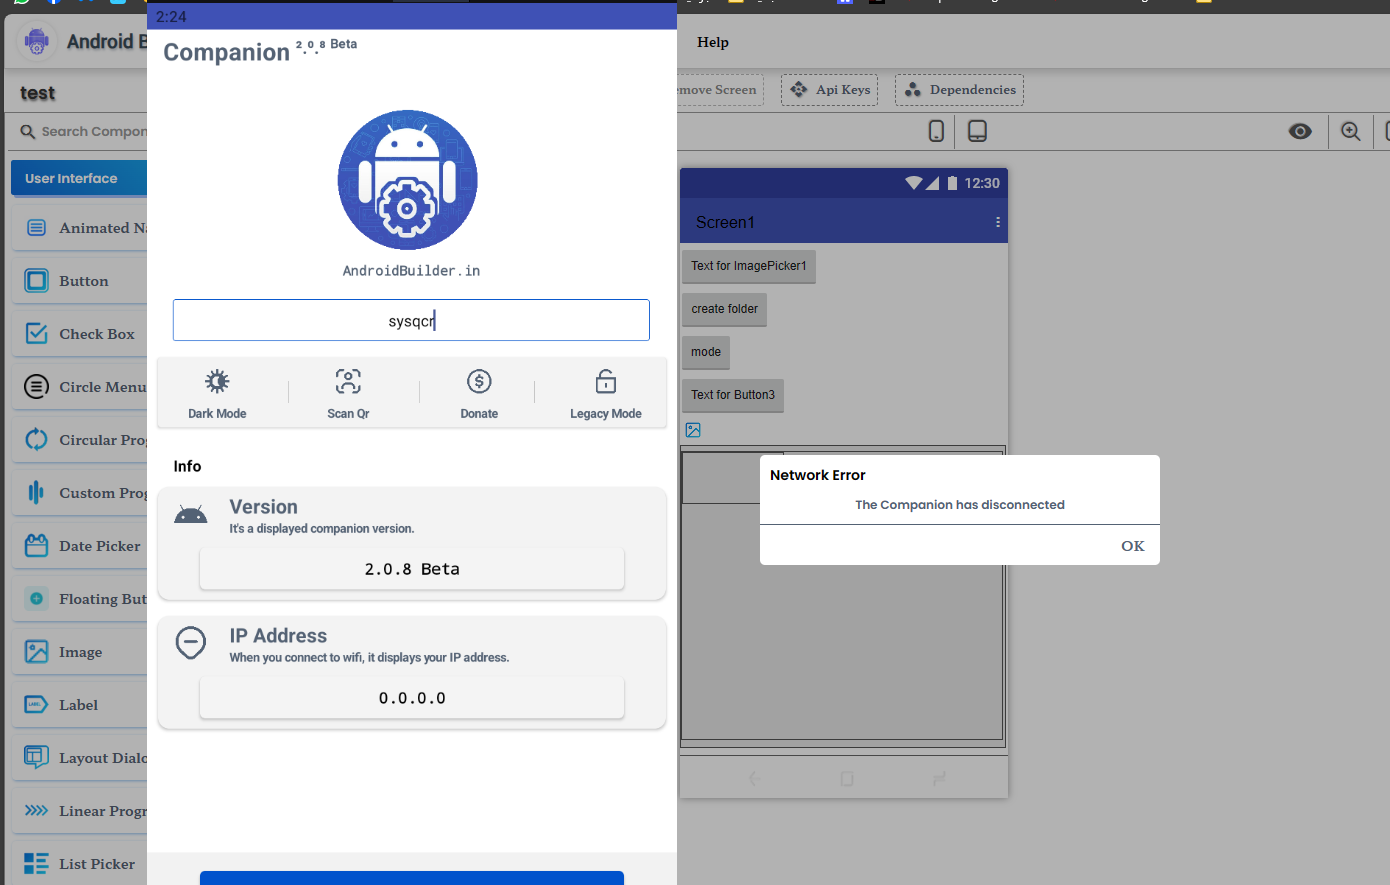Pick the Label component icon
1390x885 pixels.
coord(36,705)
